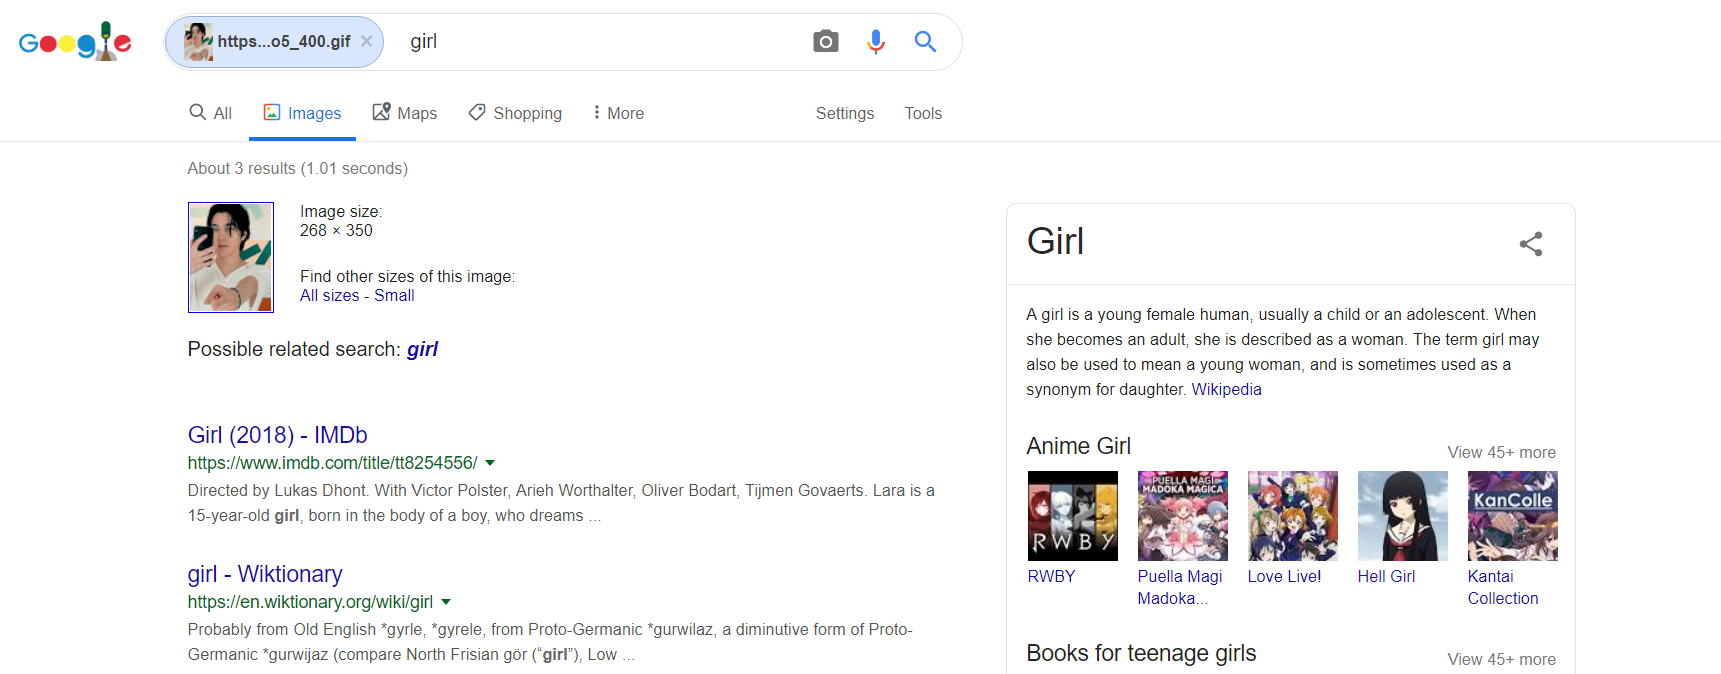Open the 'Girl (2018) - IMDb' result
This screenshot has width=1721, height=674.
pos(278,435)
